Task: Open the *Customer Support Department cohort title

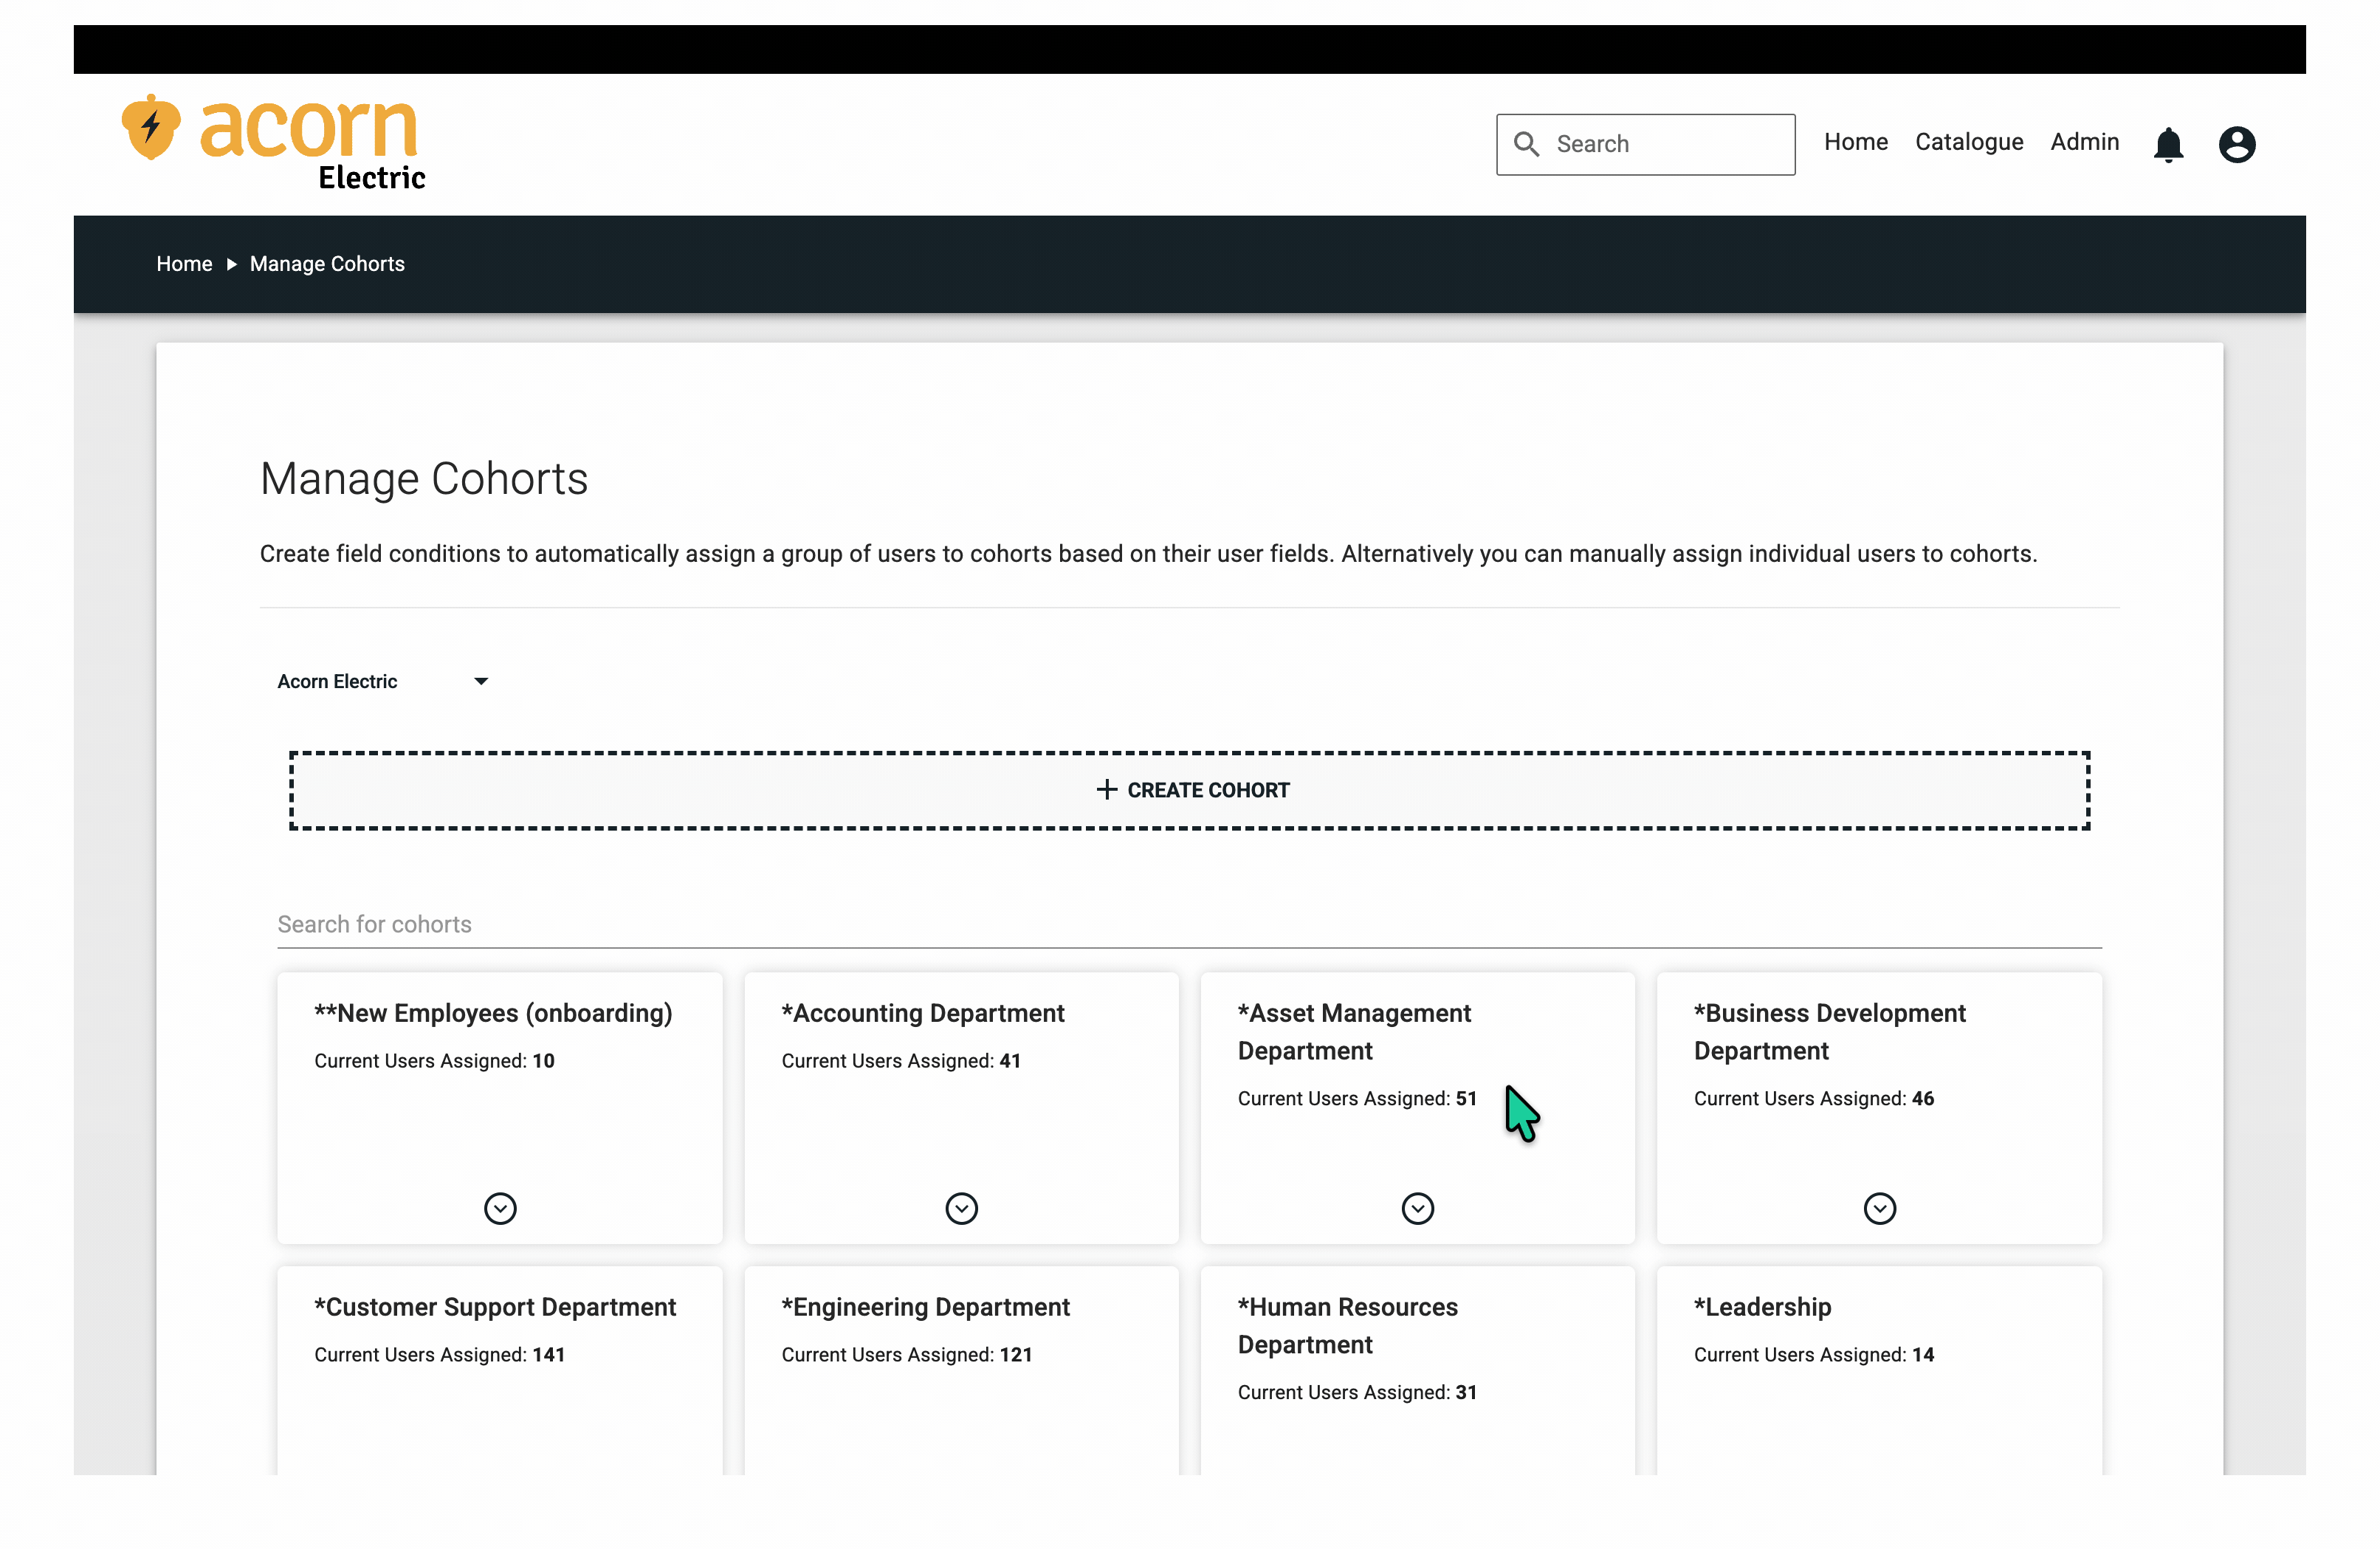Action: click(x=495, y=1307)
